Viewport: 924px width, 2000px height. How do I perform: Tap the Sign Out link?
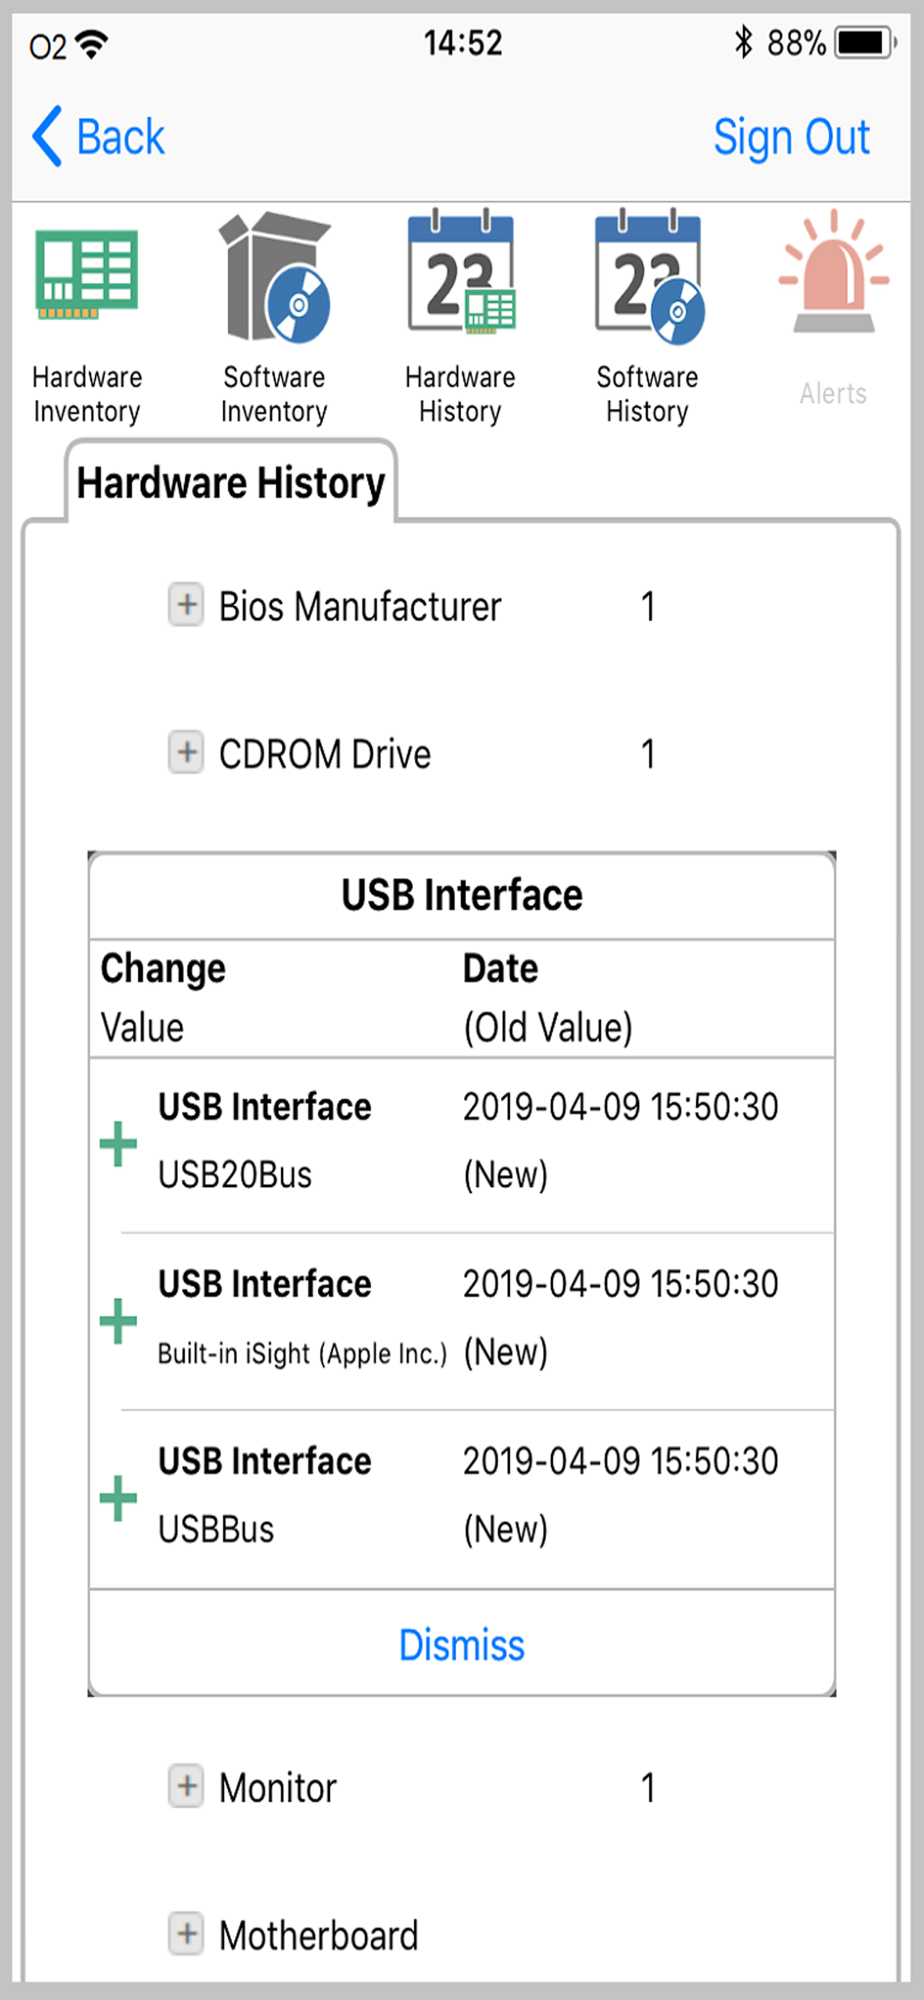tap(791, 137)
